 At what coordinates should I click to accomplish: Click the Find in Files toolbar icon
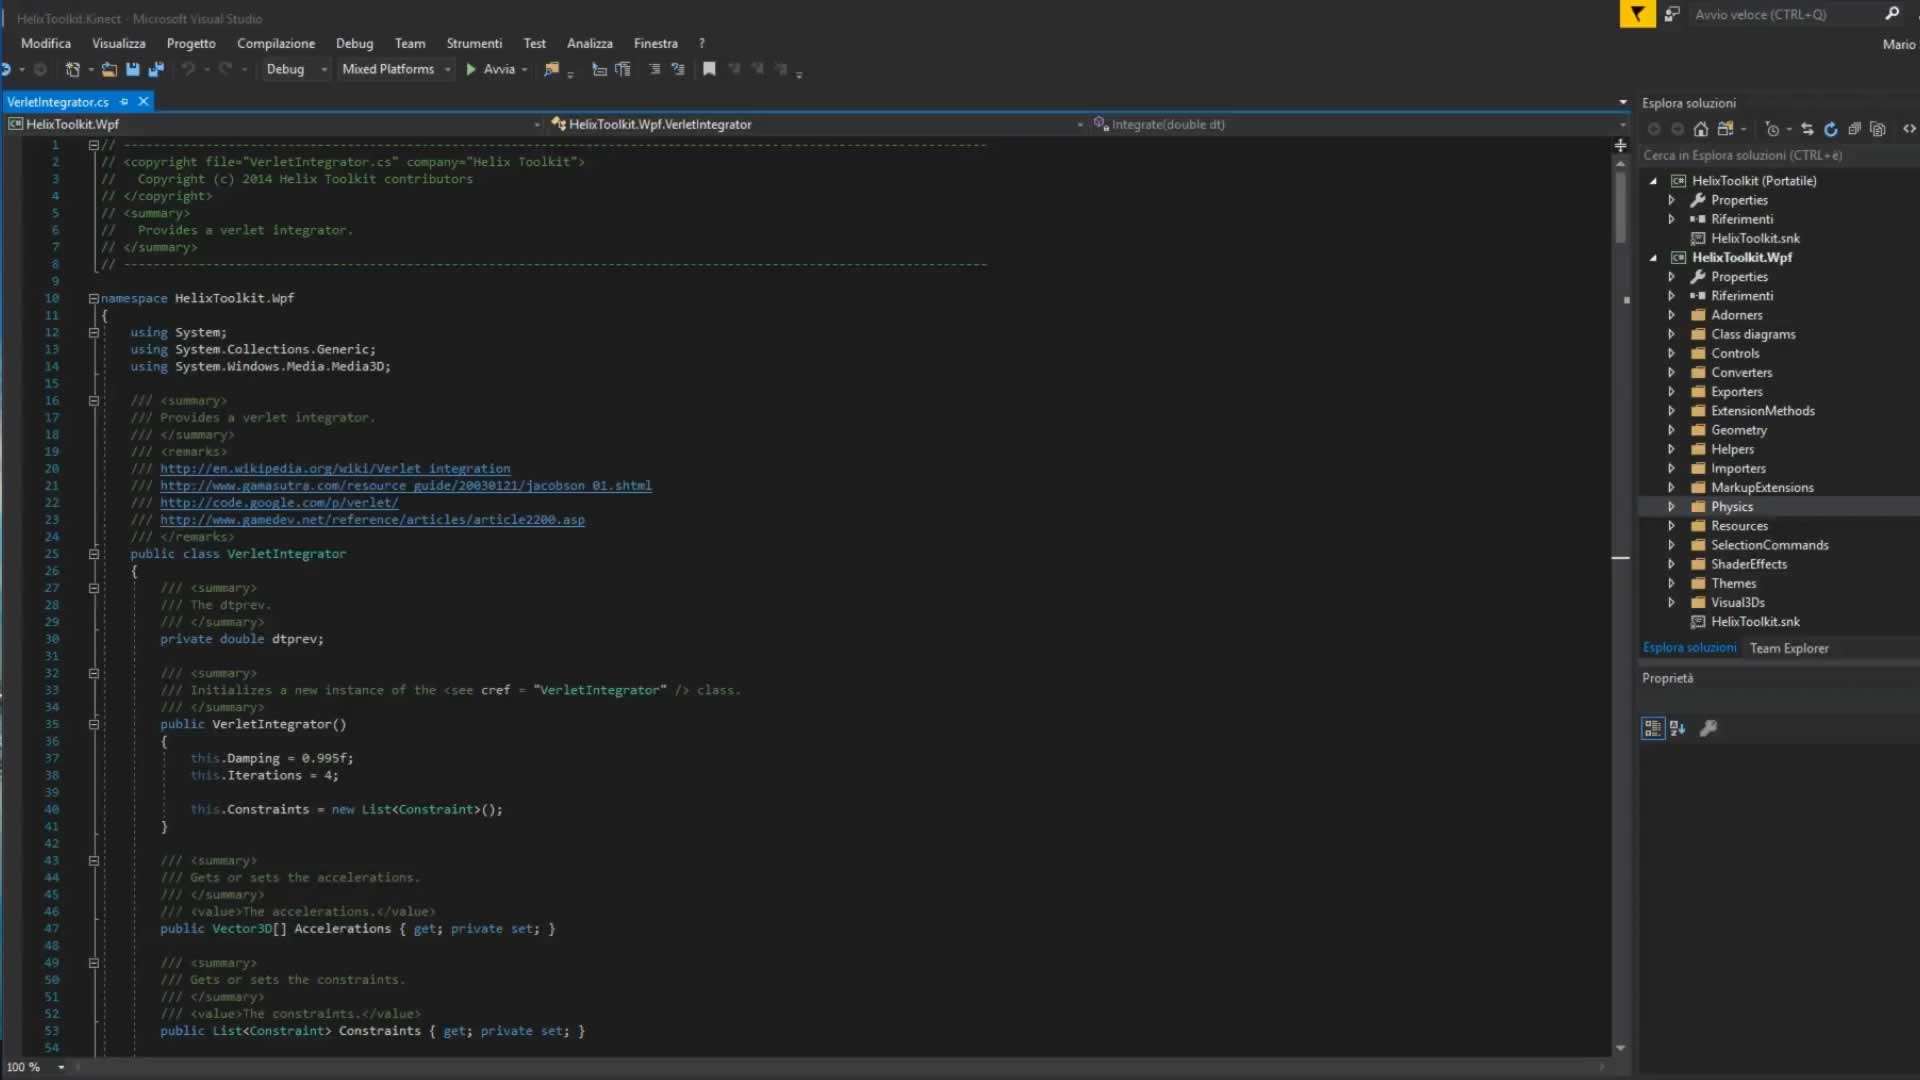pyautogui.click(x=551, y=69)
